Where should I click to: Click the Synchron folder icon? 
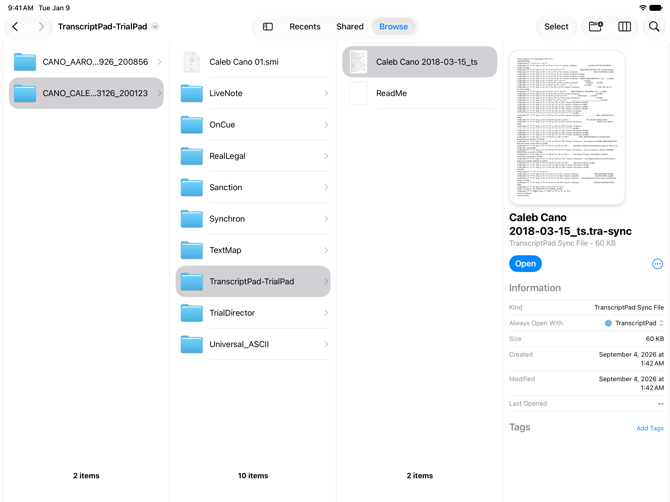191,219
